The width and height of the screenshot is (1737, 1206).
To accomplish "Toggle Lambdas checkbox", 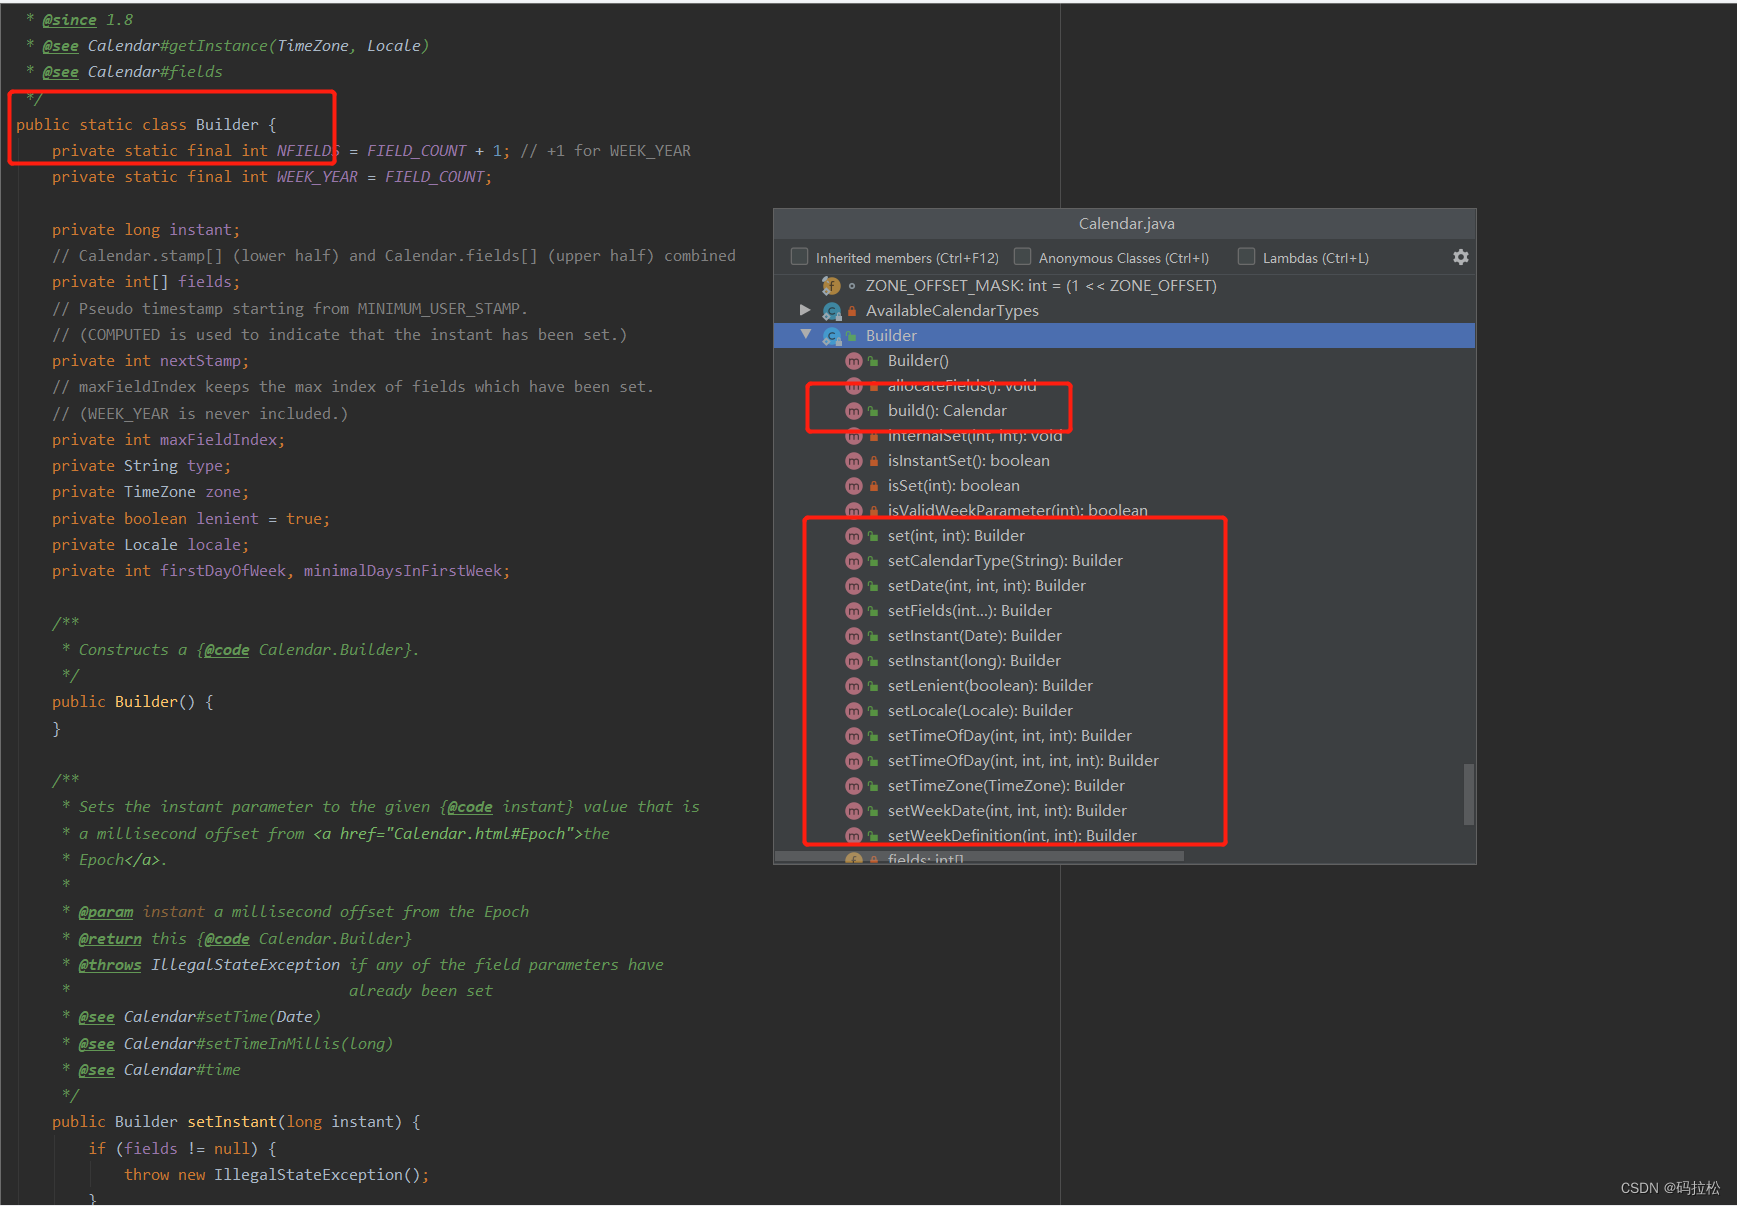I will (1246, 257).
